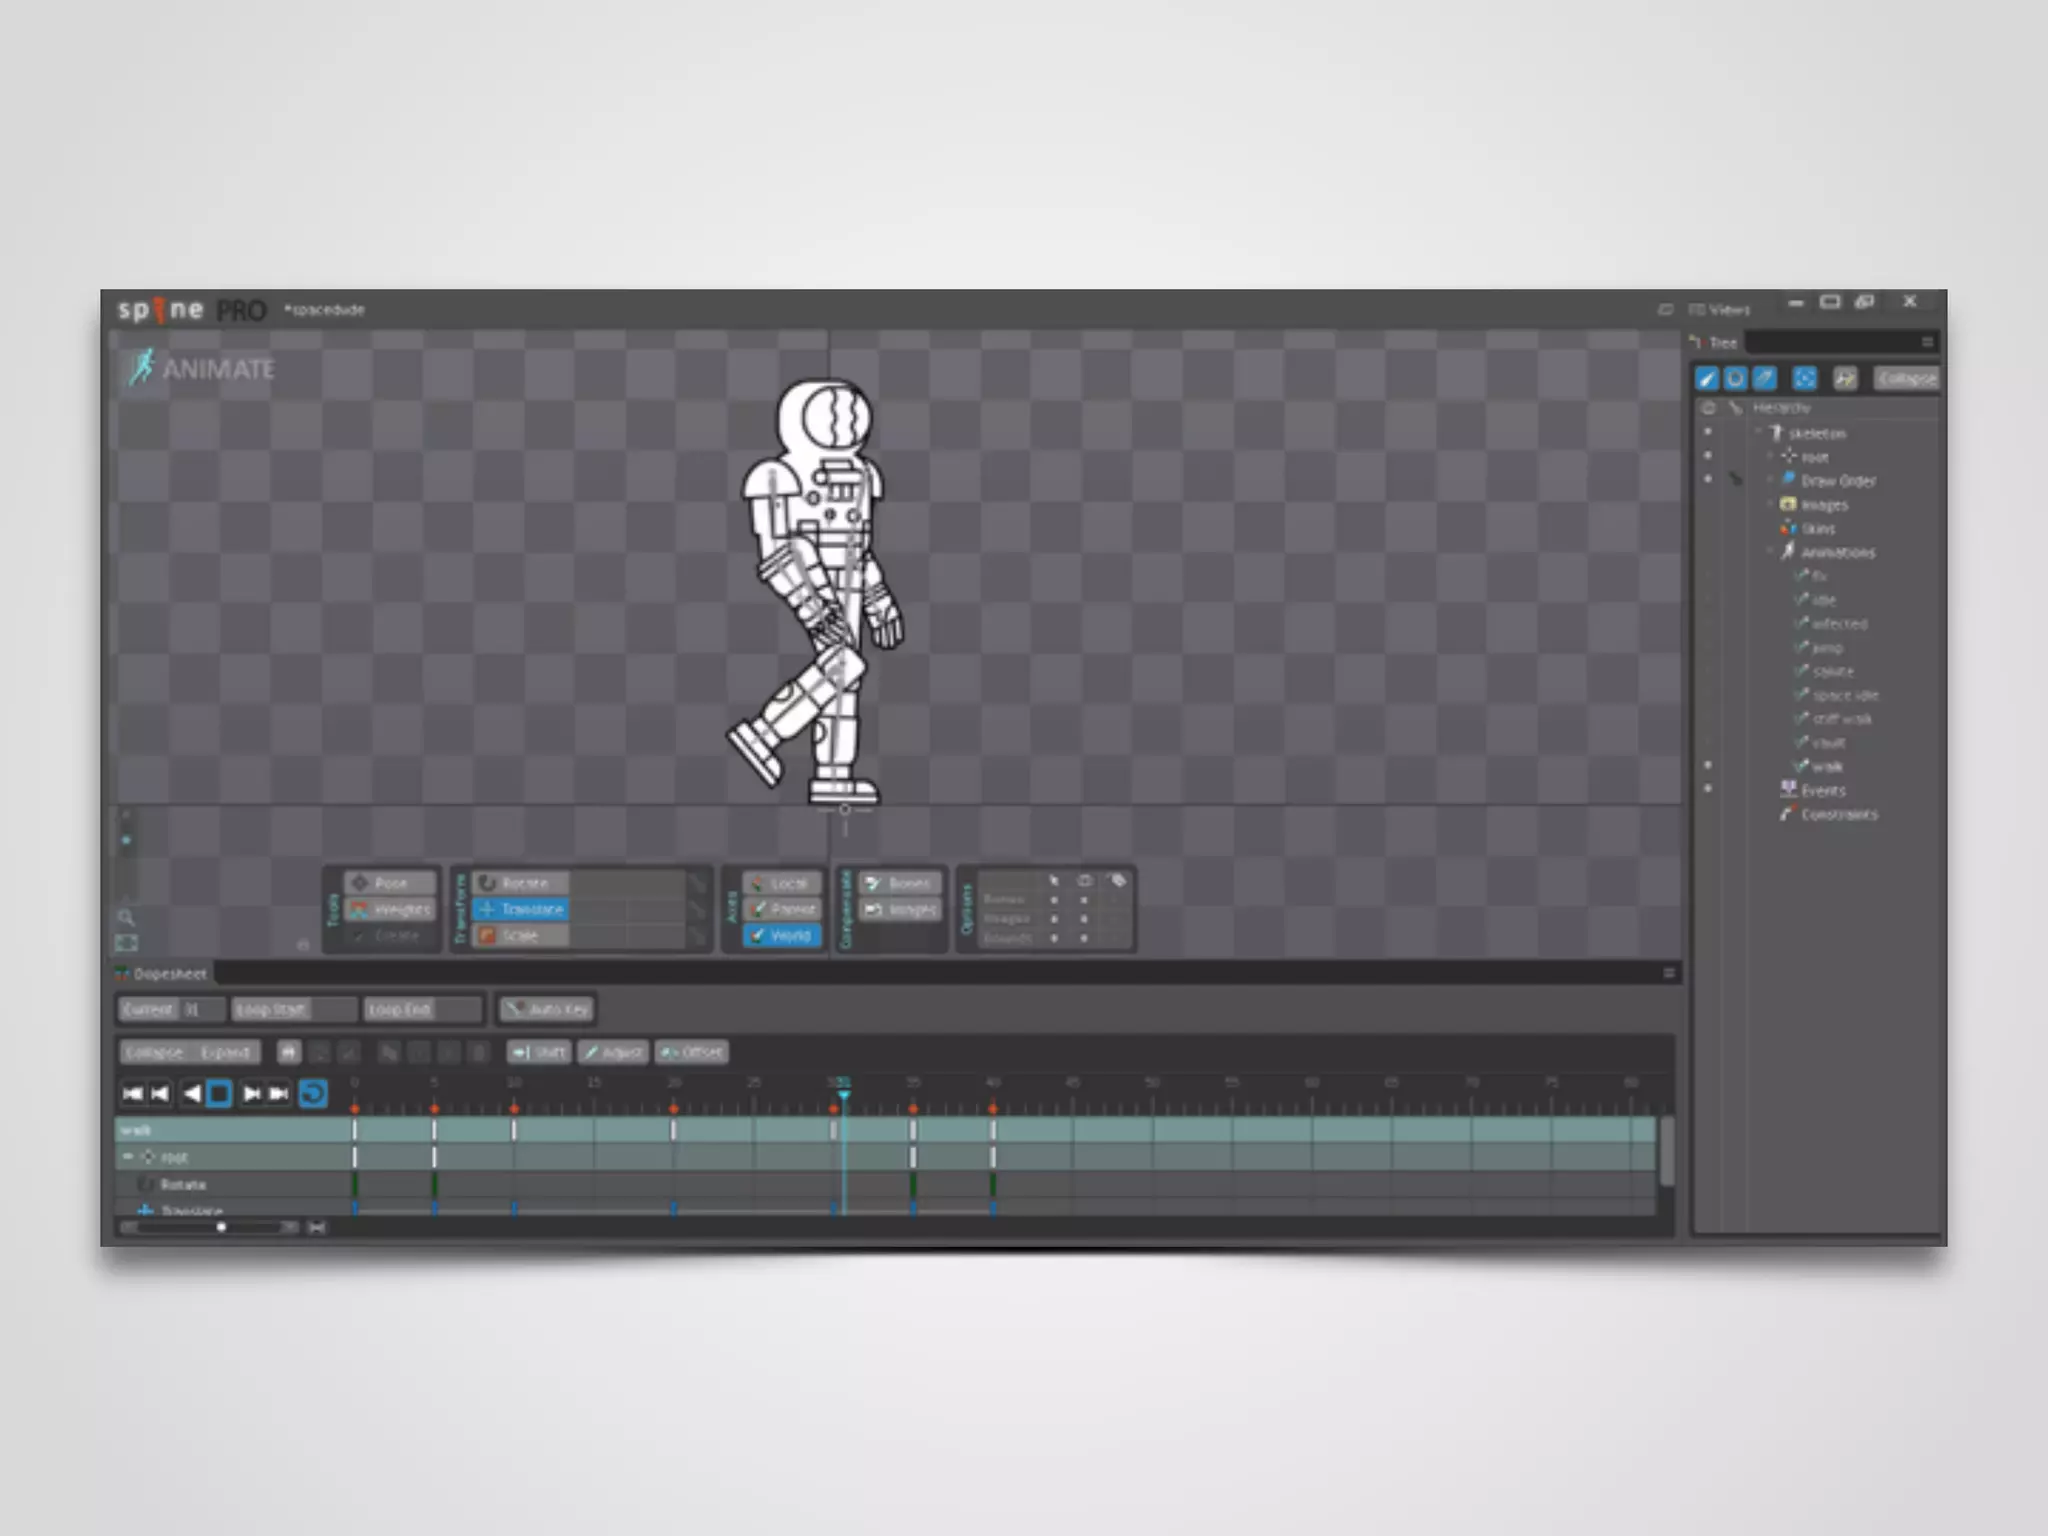Enable World axes option

coord(782,935)
